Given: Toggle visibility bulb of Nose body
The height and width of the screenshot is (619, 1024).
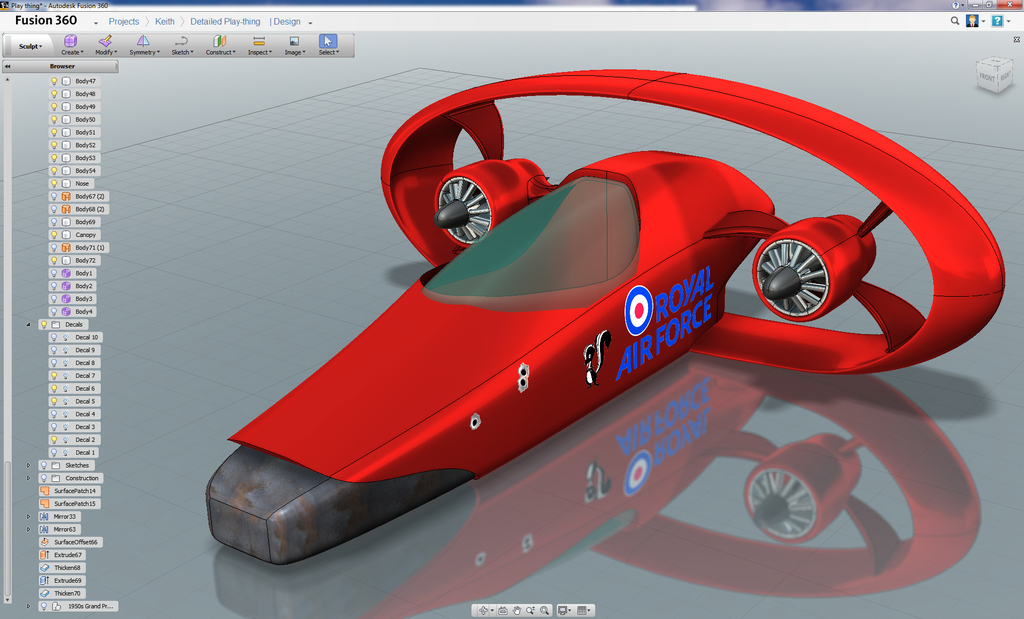Looking at the screenshot, I should click(x=54, y=183).
